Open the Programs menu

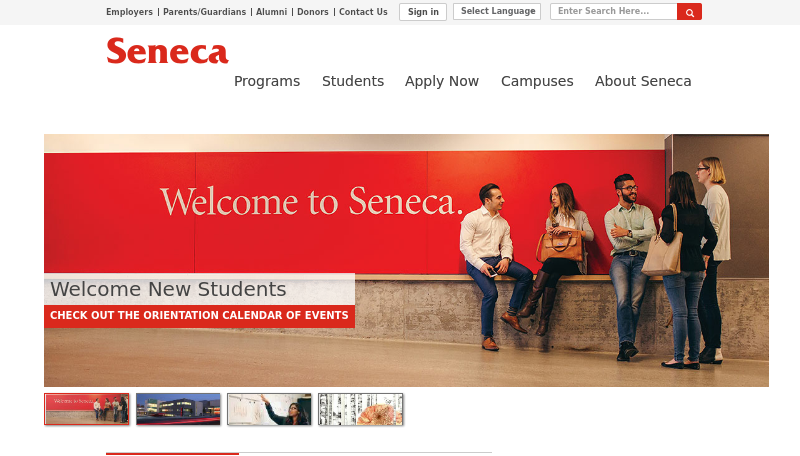pyautogui.click(x=267, y=81)
